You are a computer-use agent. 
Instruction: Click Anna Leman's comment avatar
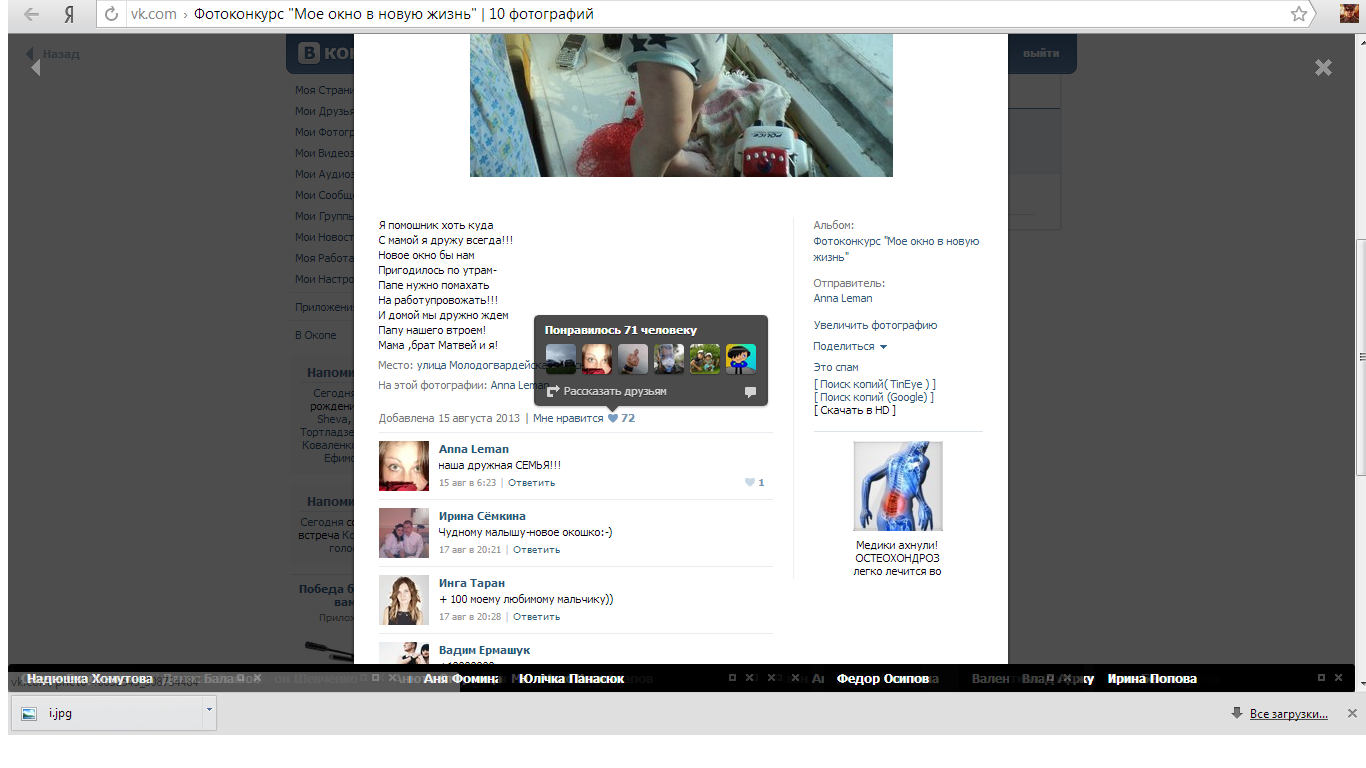404,466
